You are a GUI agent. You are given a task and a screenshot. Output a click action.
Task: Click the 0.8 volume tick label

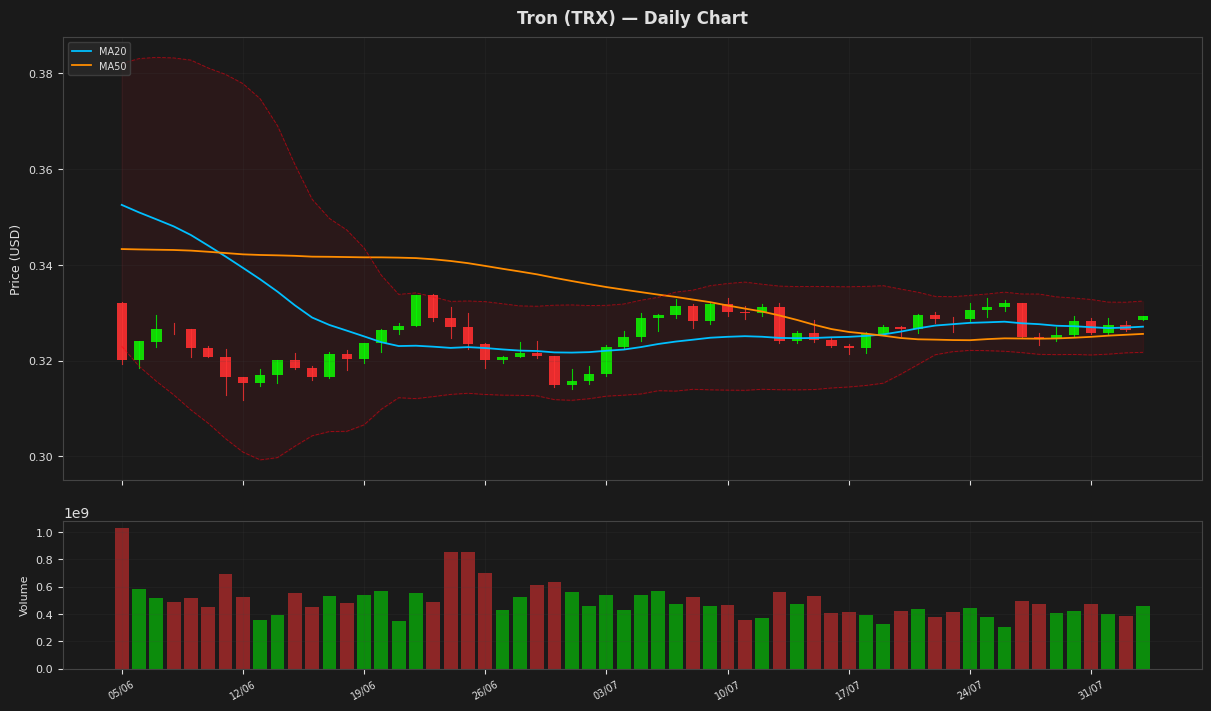(44, 560)
